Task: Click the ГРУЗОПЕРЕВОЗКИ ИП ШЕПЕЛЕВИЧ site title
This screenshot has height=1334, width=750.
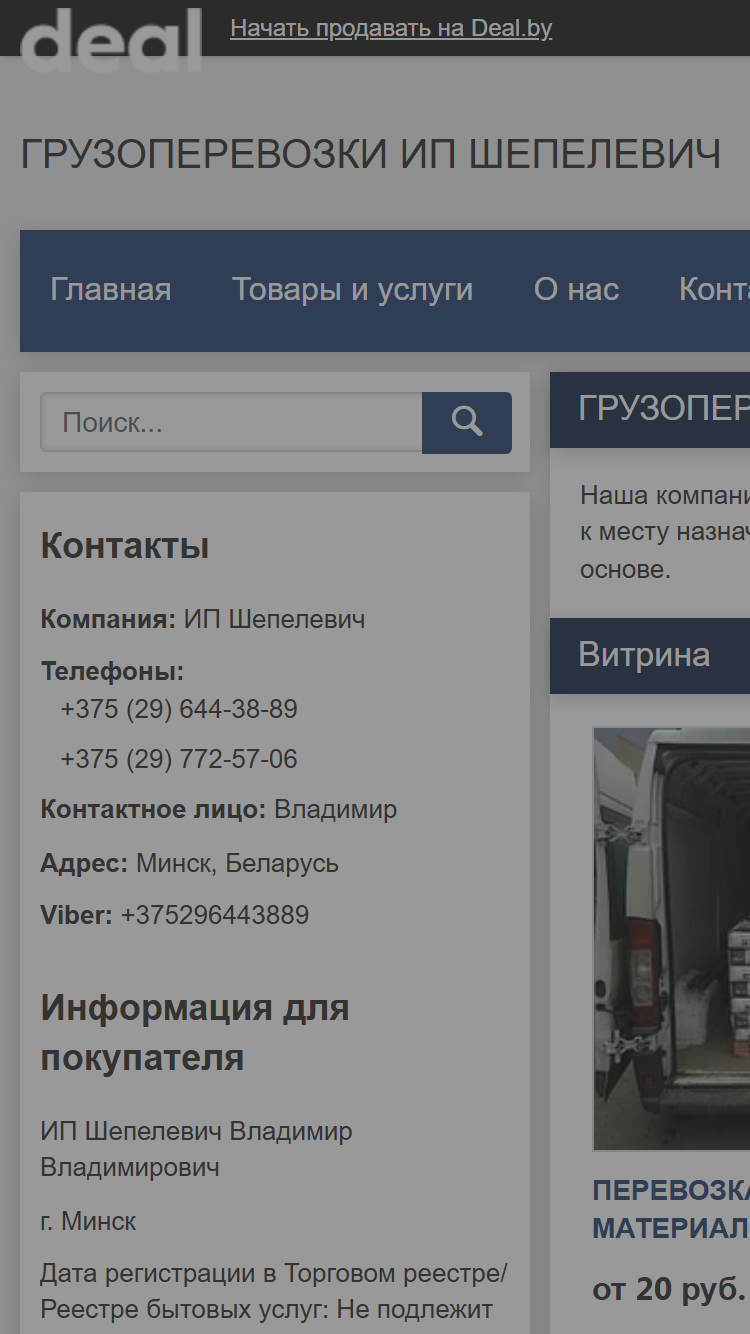Action: coord(371,155)
